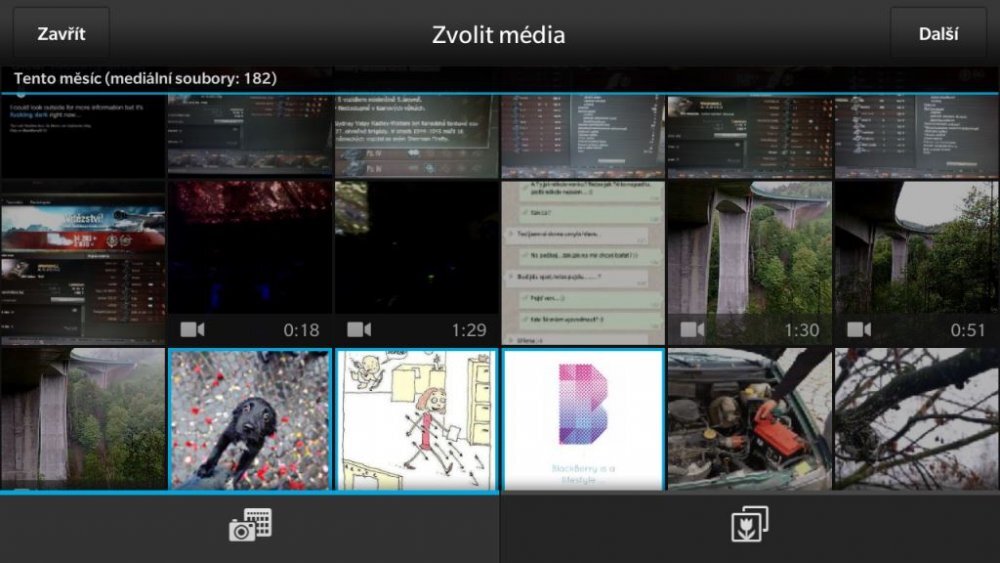Open the 0:51 bridge video thumbnail

click(916, 250)
